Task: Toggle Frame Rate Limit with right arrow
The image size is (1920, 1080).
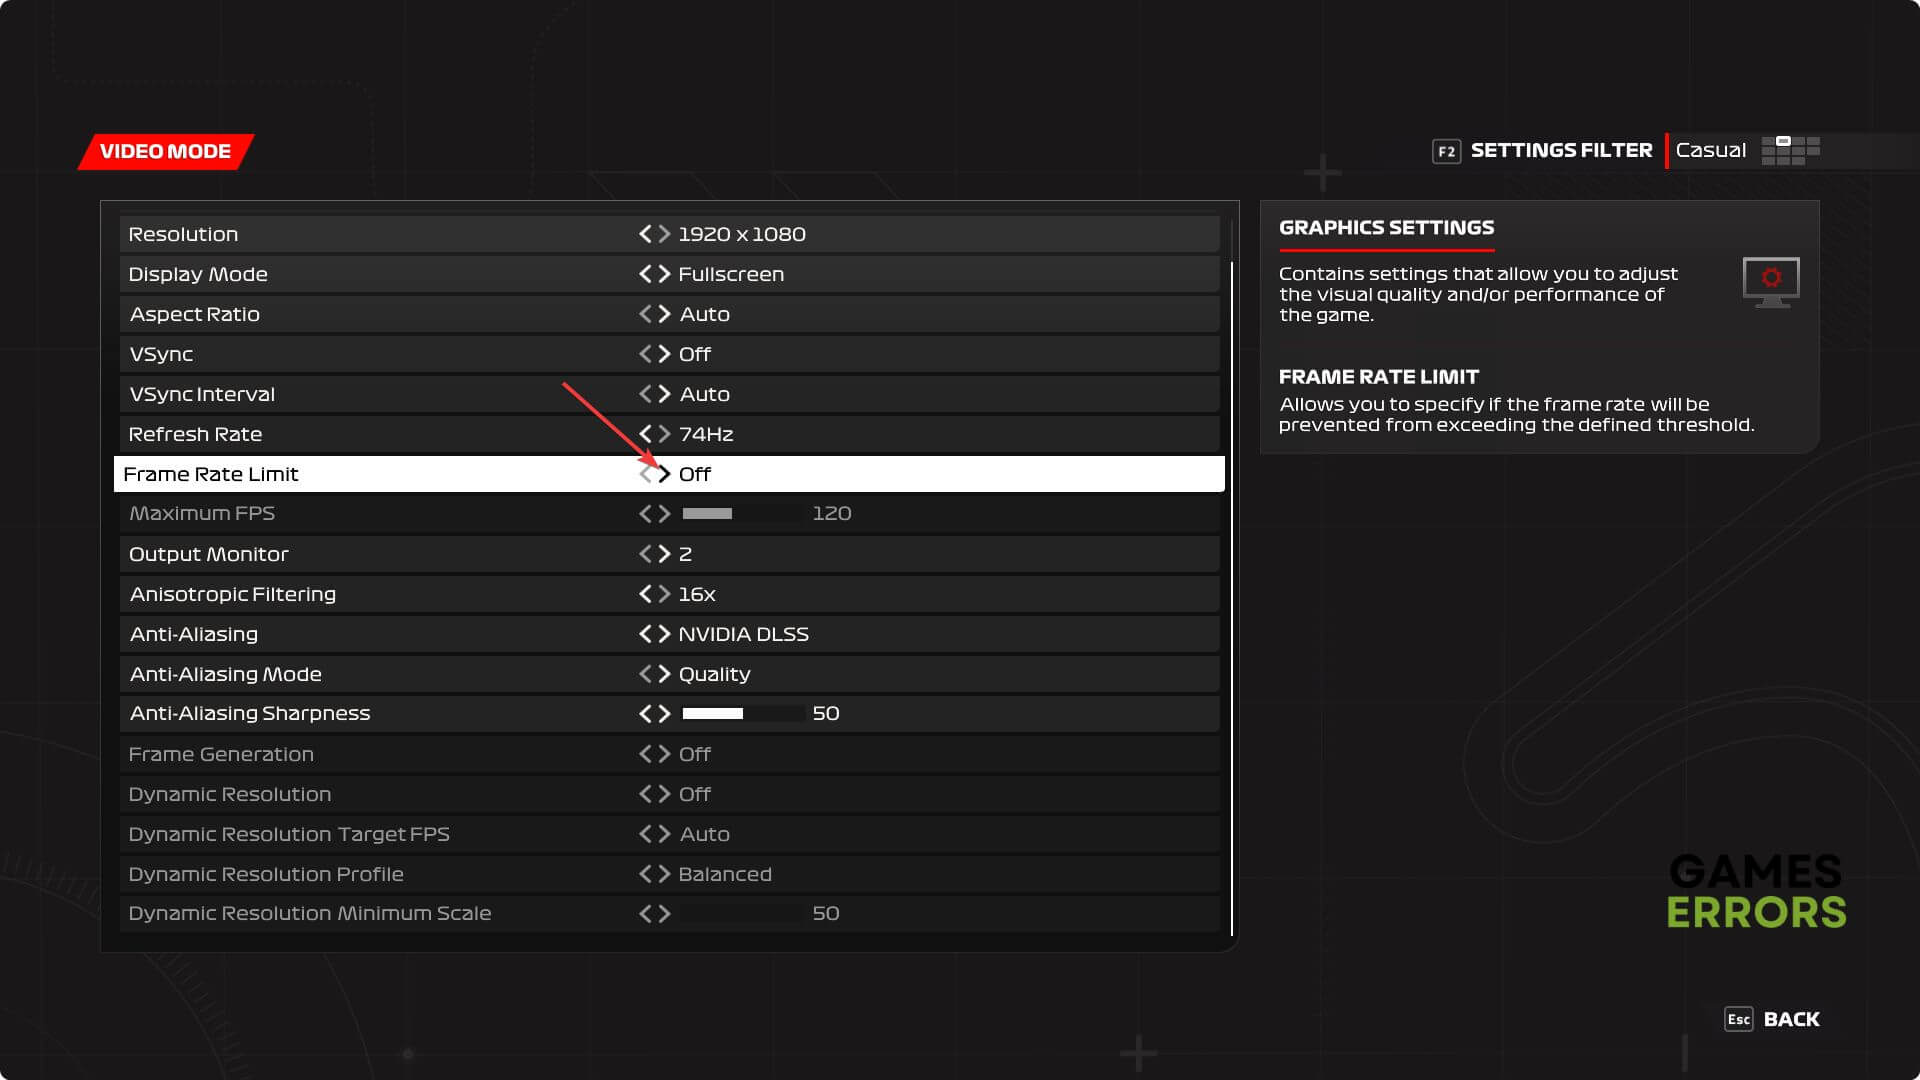Action: [x=664, y=474]
